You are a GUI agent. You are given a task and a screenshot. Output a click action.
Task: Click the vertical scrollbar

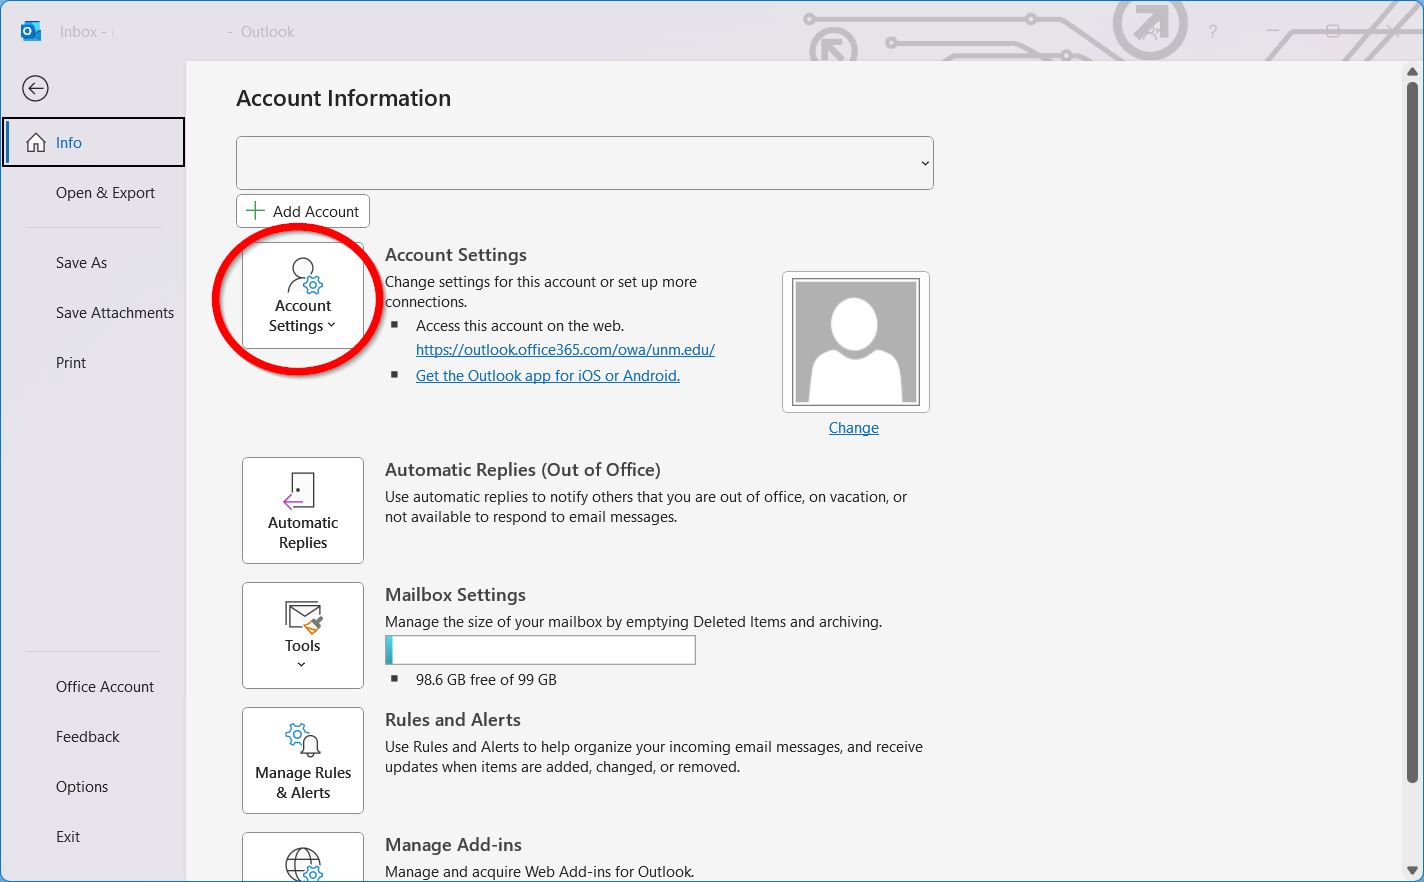click(x=1413, y=432)
